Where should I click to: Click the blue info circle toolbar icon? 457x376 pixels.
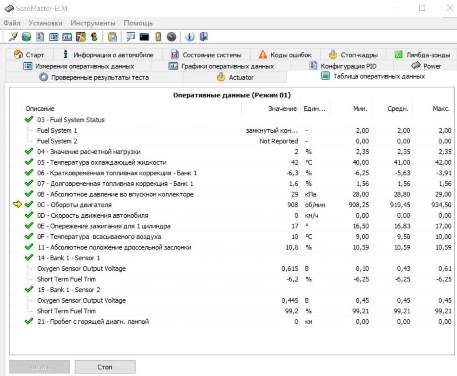tap(190, 37)
